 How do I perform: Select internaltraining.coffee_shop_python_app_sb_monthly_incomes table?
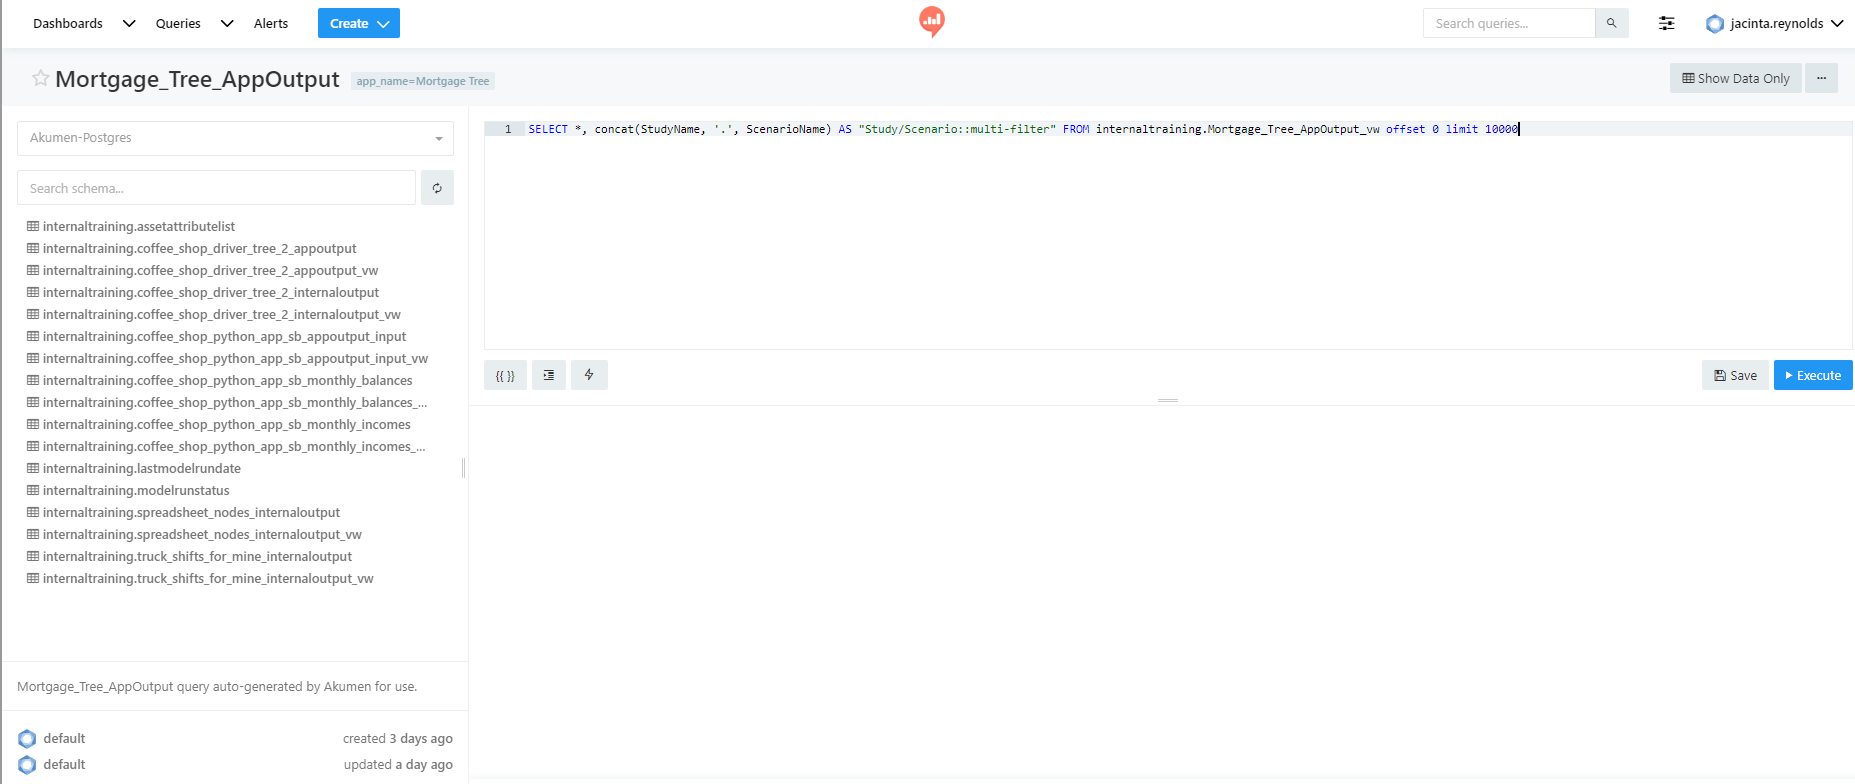pos(227,424)
